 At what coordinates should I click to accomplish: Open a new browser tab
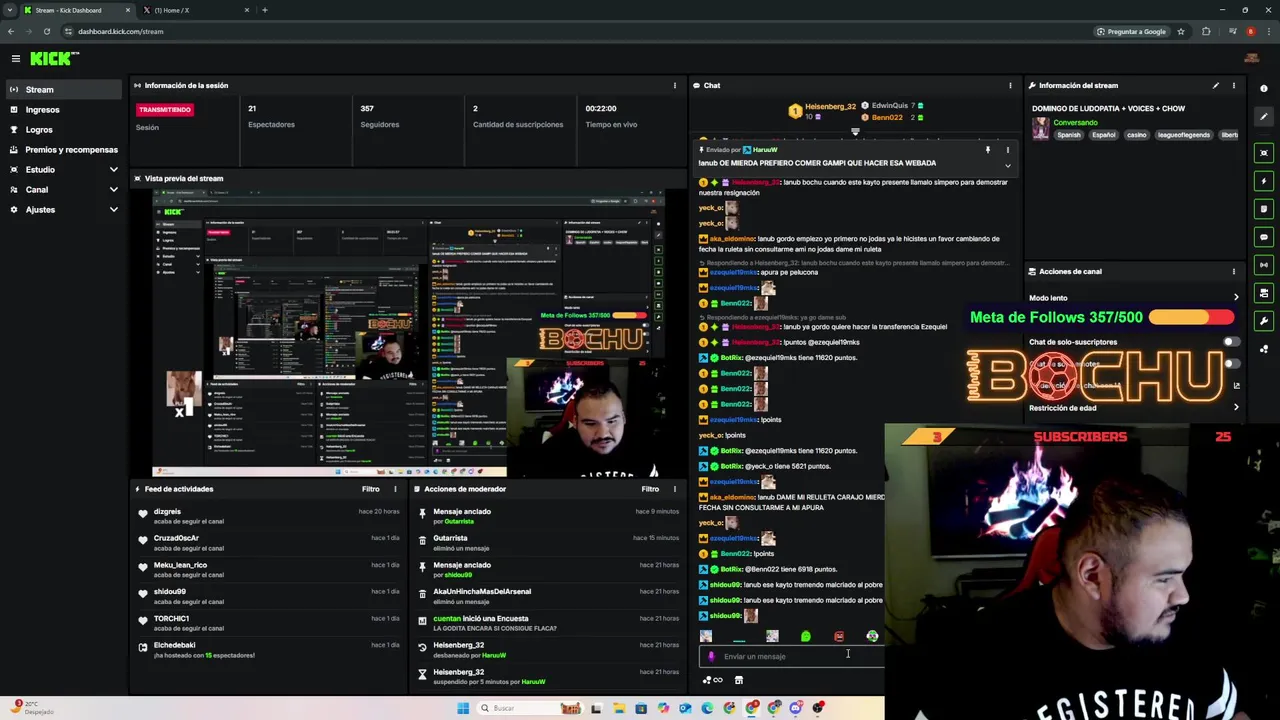[x=264, y=10]
